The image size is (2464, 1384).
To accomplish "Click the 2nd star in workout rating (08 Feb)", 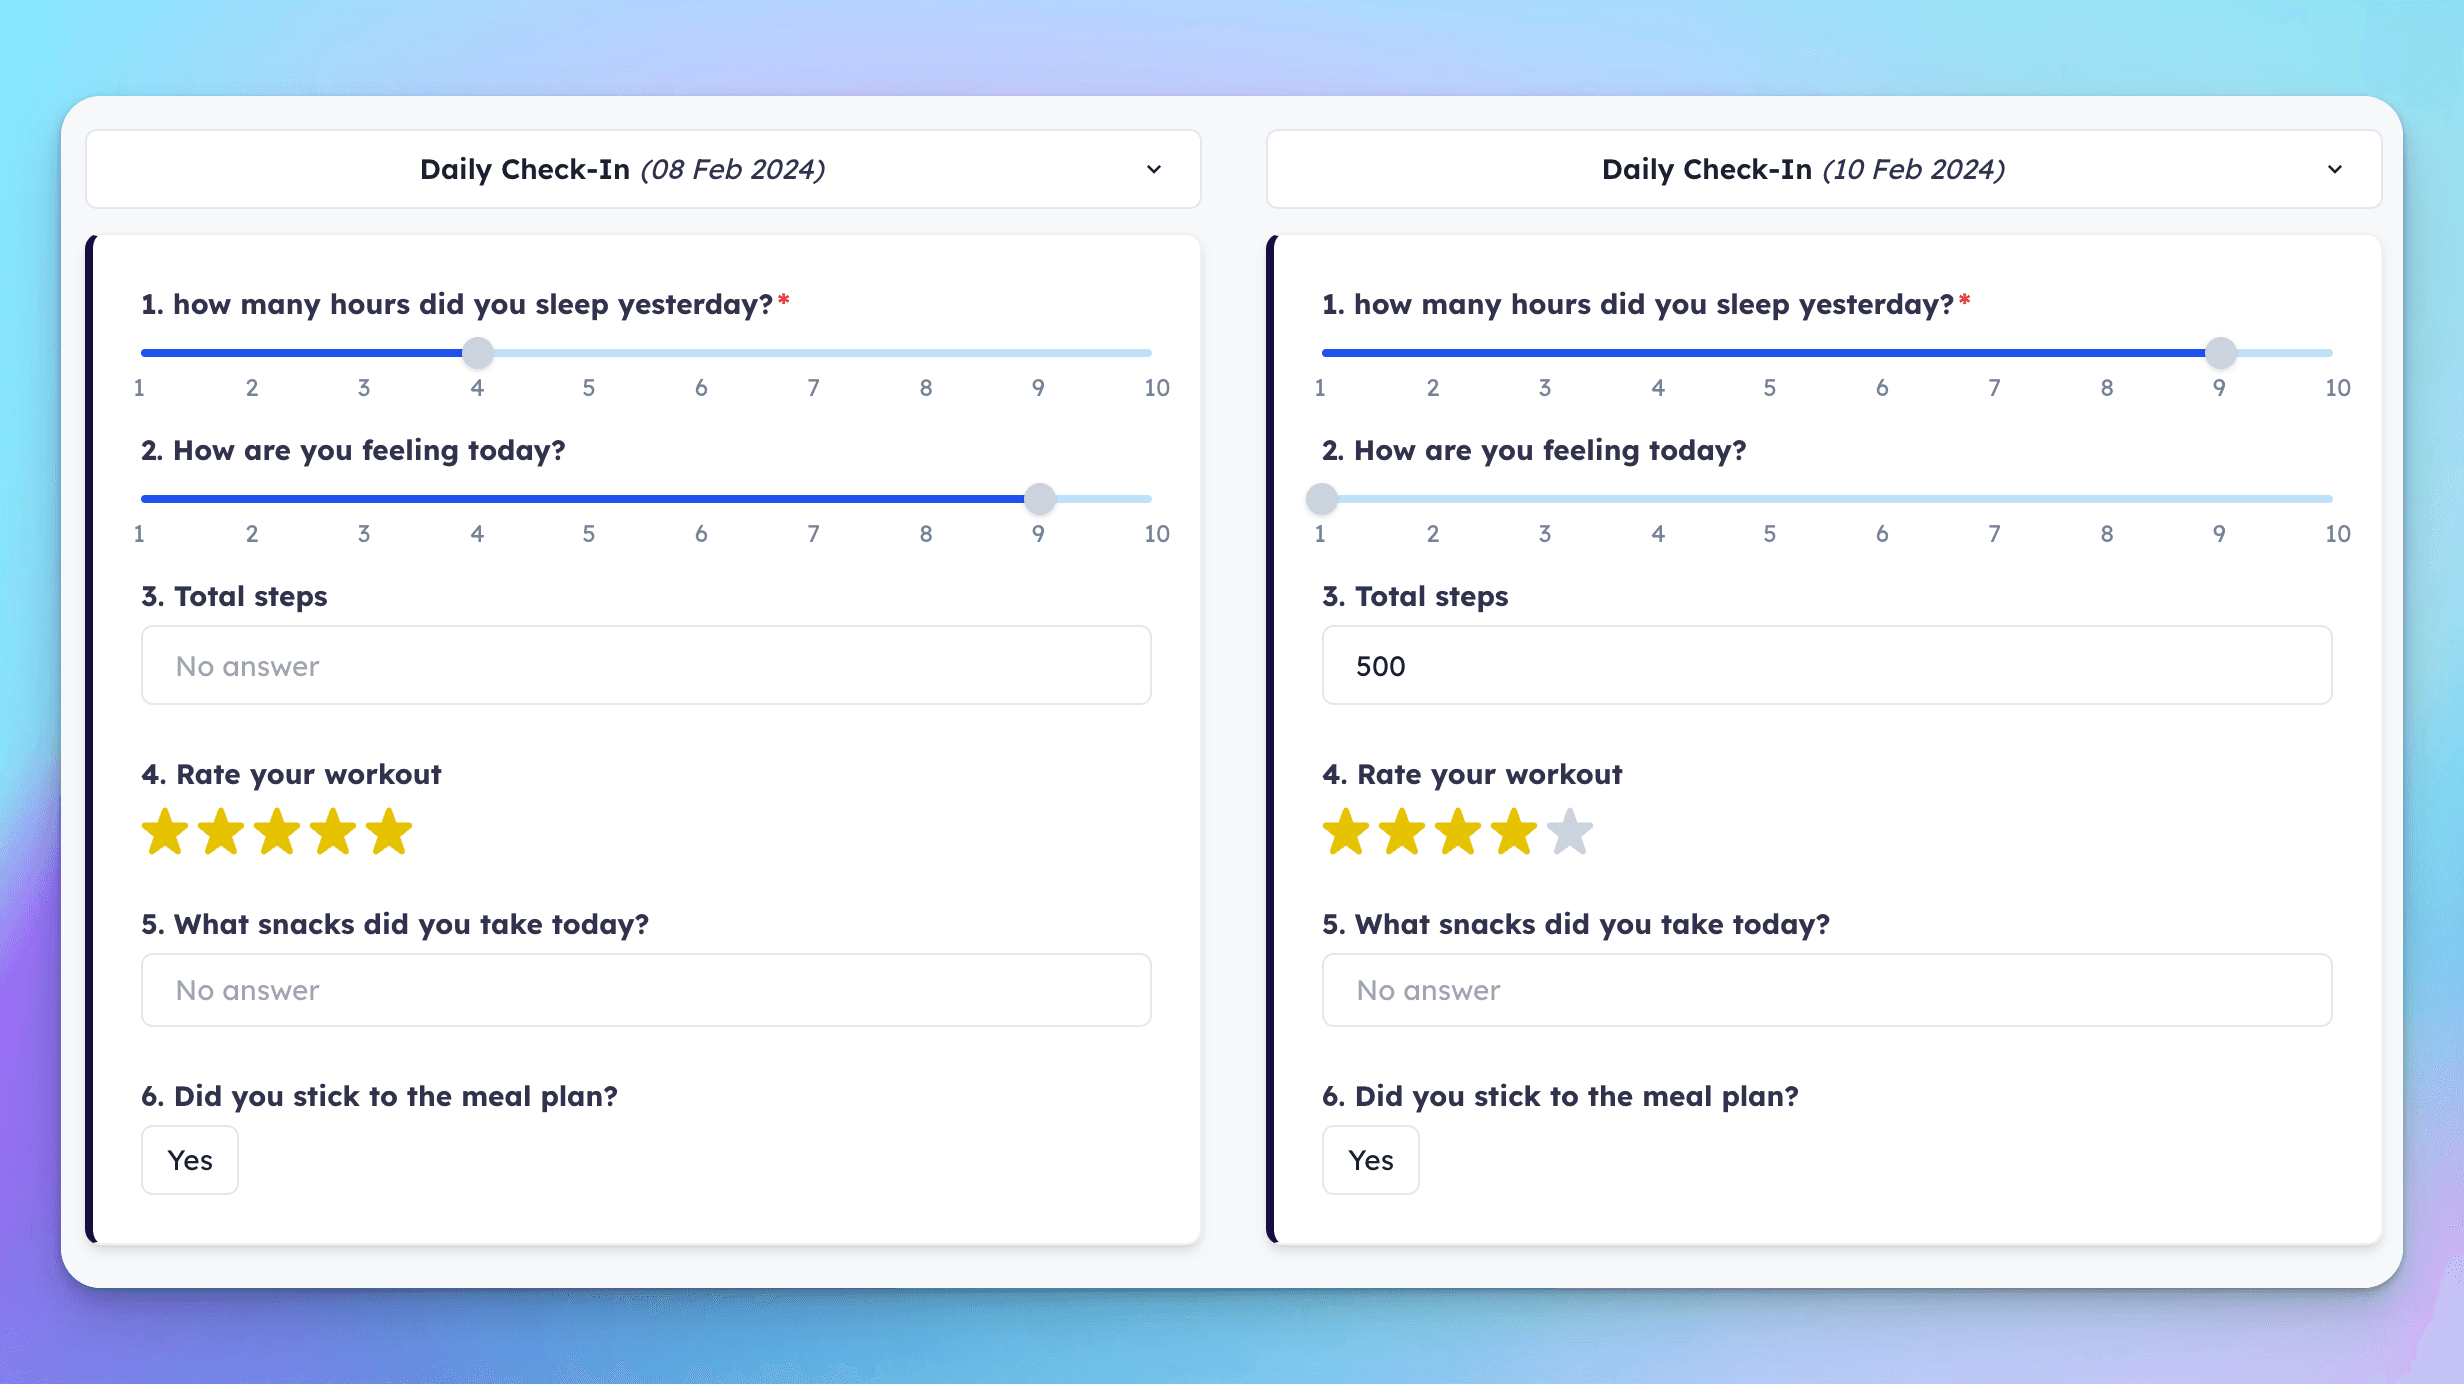I will [x=220, y=831].
